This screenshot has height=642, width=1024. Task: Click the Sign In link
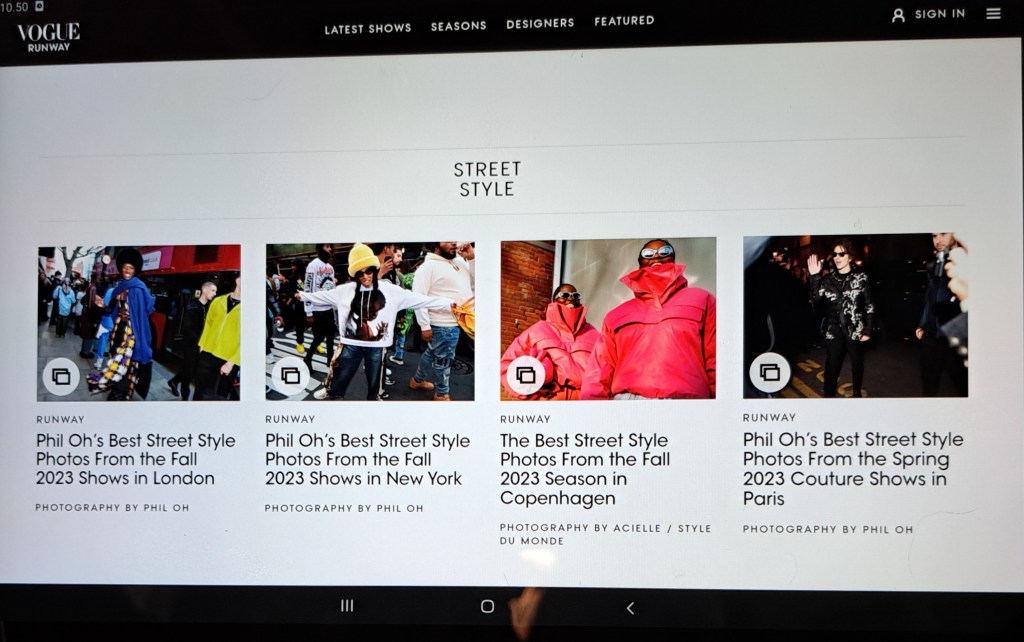(940, 14)
